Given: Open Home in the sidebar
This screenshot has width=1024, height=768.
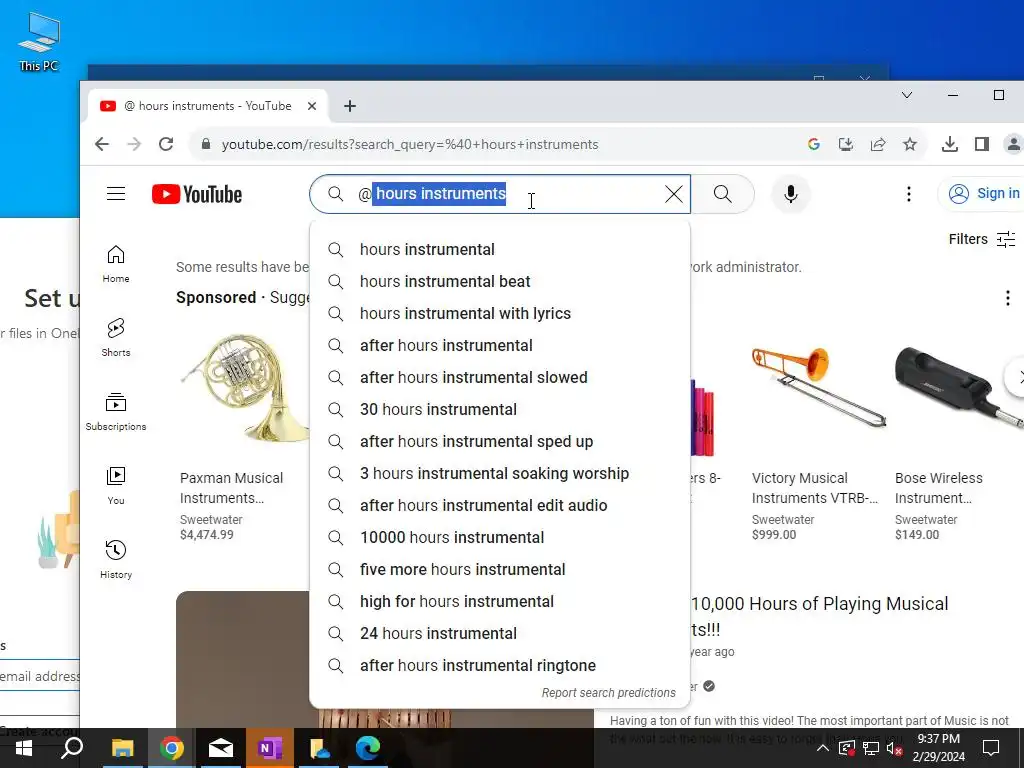Looking at the screenshot, I should [116, 264].
